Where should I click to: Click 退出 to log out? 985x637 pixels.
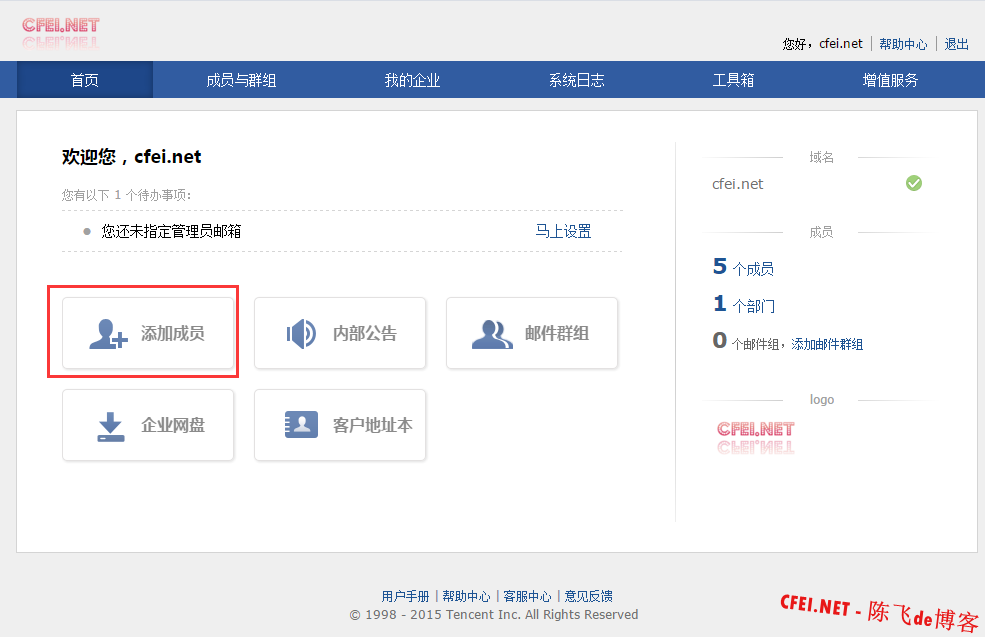957,44
